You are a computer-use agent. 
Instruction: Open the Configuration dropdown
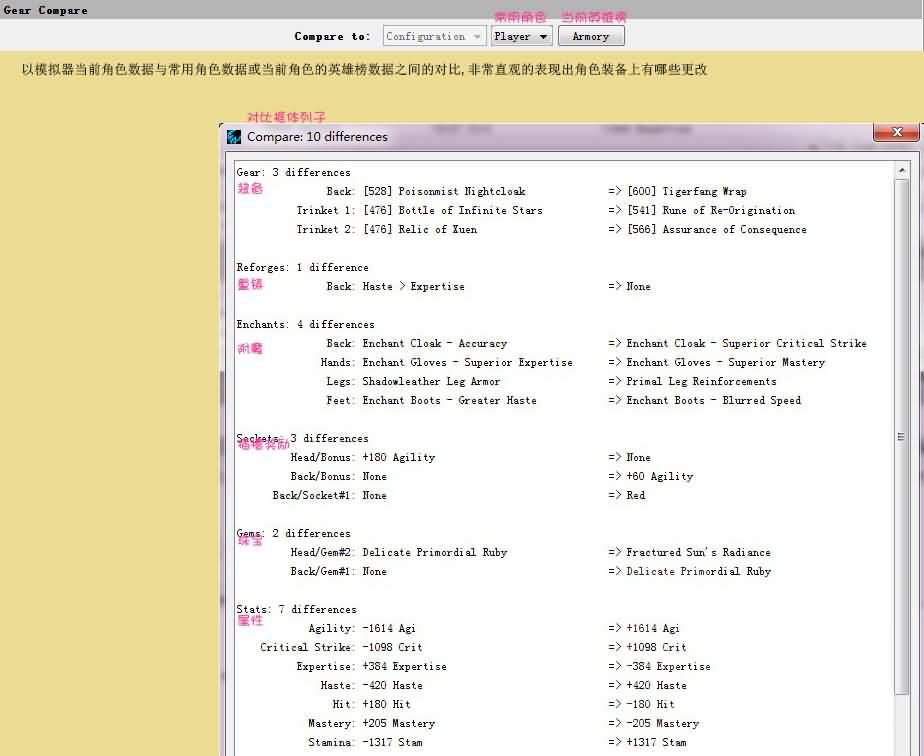[434, 37]
